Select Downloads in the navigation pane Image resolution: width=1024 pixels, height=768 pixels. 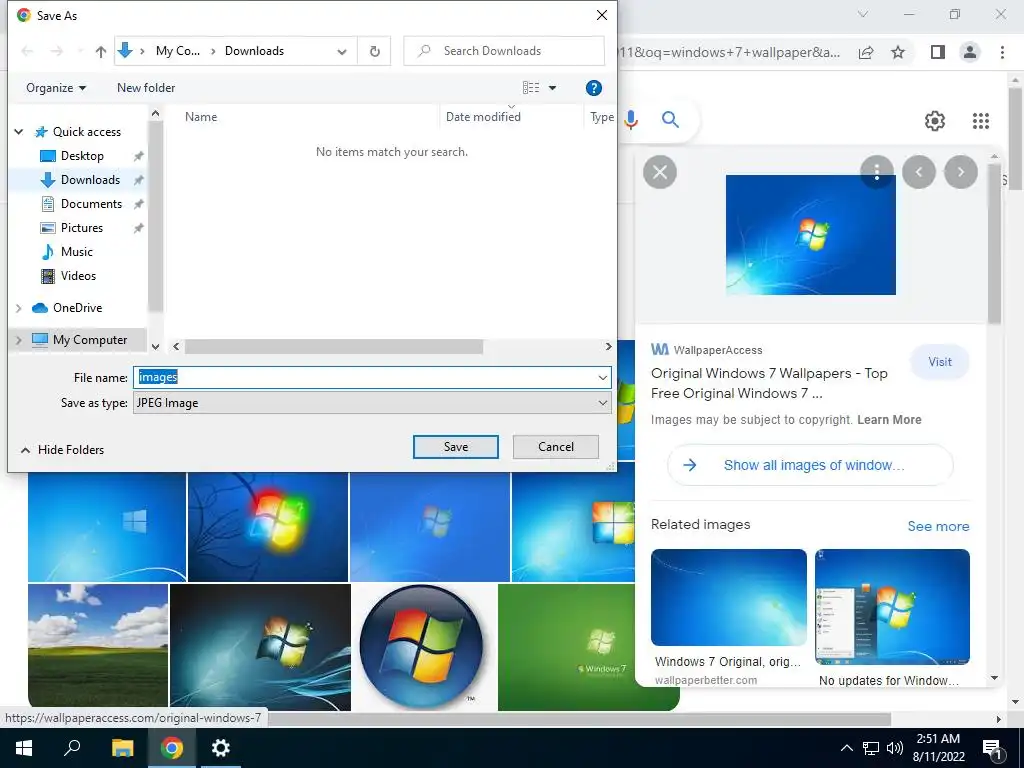pyautogui.click(x=90, y=180)
